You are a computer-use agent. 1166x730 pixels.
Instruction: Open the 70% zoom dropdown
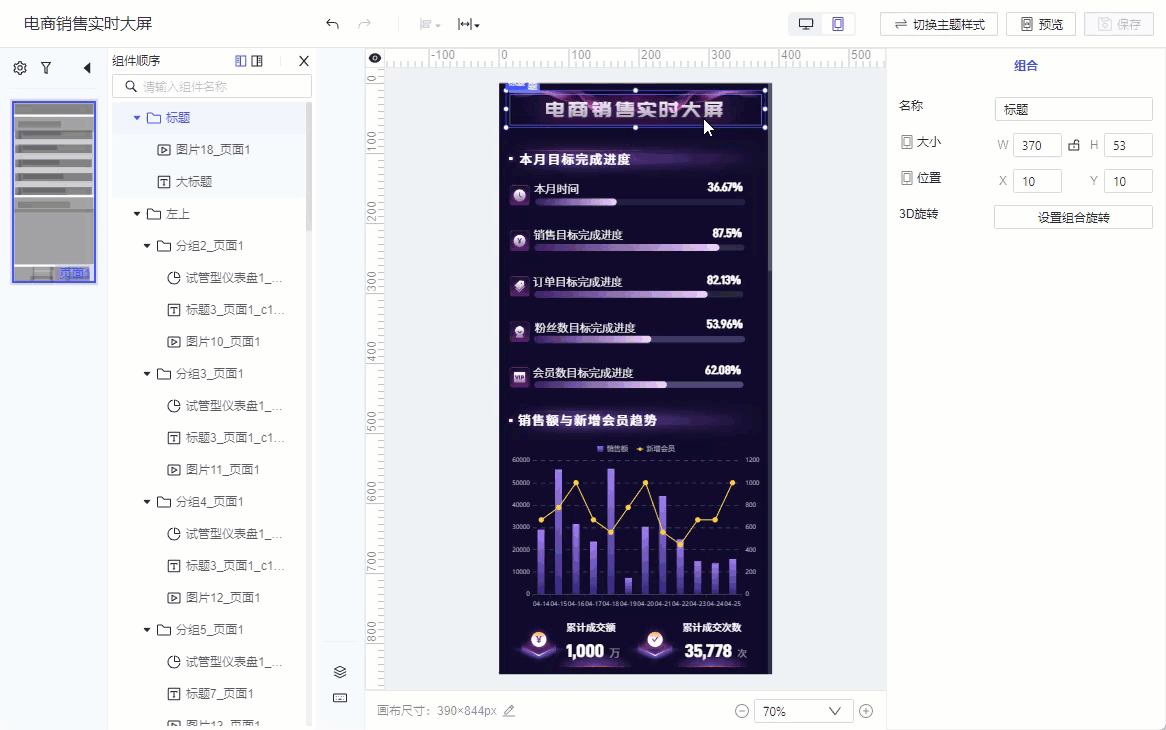(802, 711)
